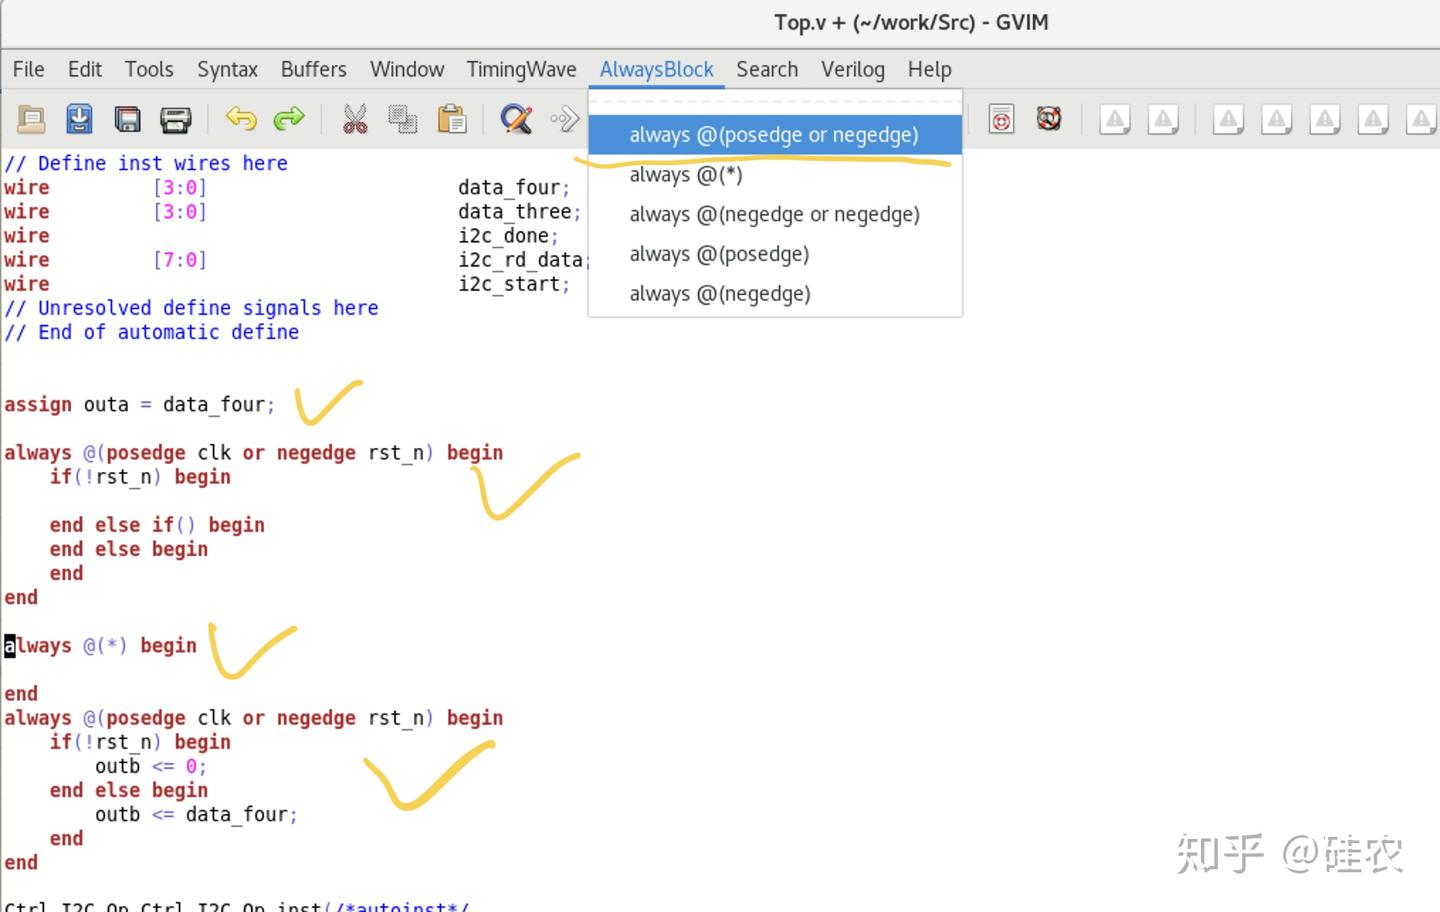
Task: Print the current file
Action: (x=176, y=119)
